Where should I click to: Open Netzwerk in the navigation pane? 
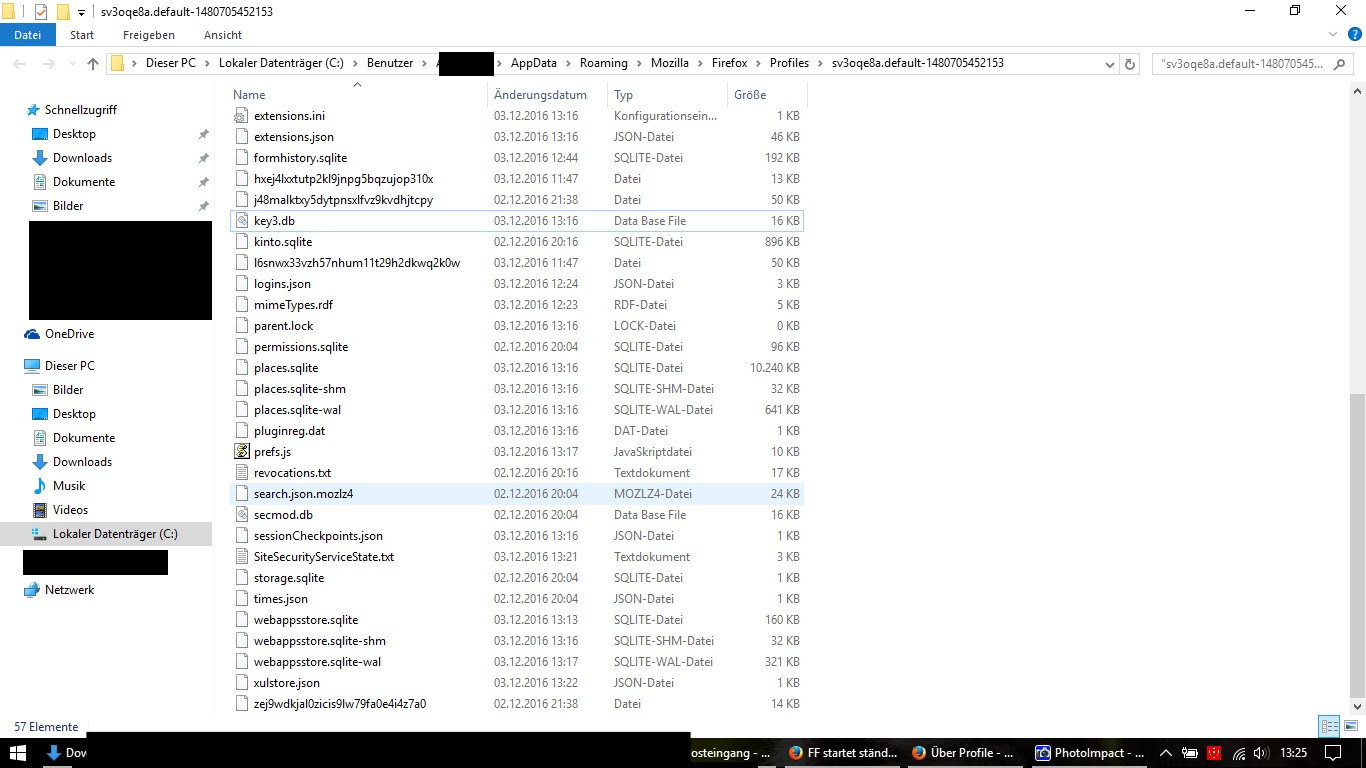(x=69, y=590)
